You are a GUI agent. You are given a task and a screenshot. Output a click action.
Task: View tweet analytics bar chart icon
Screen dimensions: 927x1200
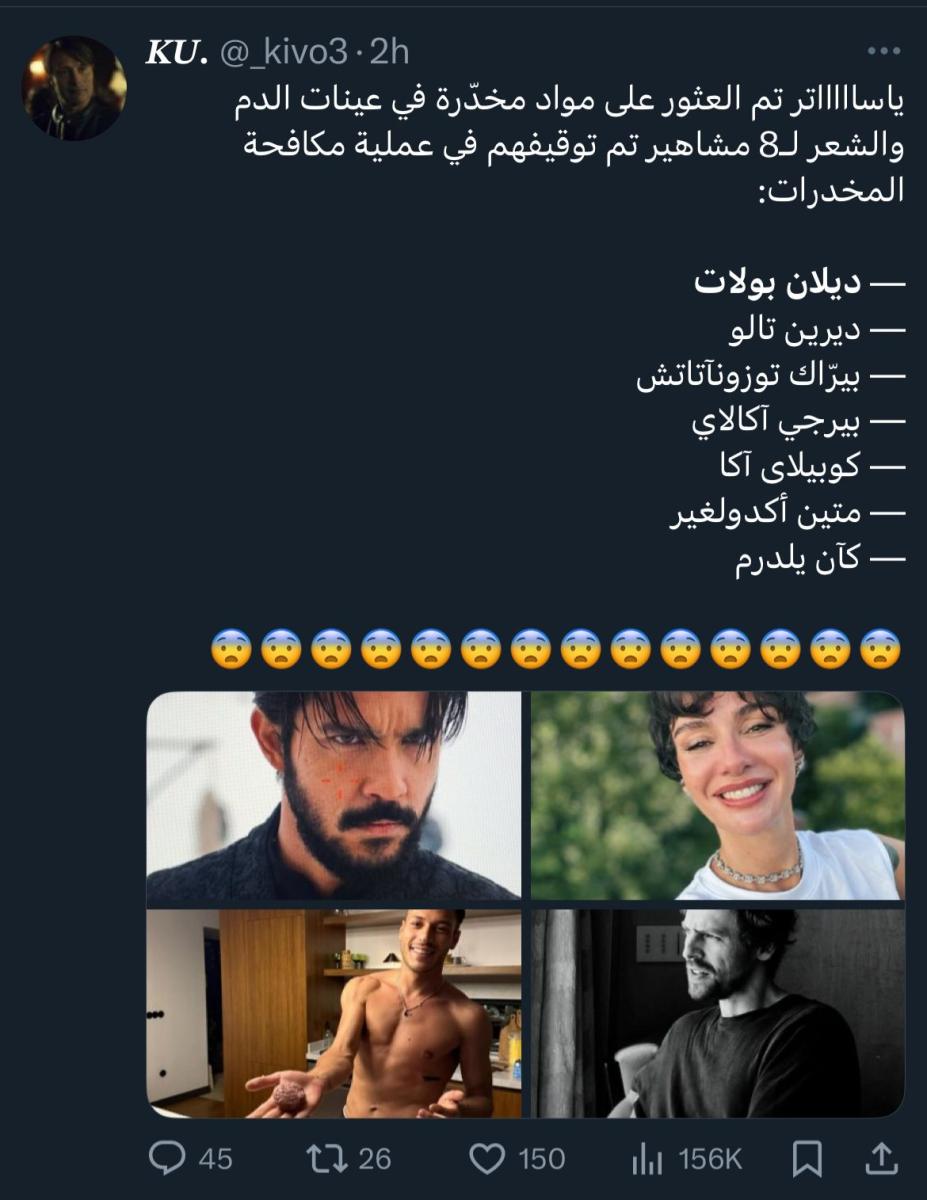point(648,1160)
